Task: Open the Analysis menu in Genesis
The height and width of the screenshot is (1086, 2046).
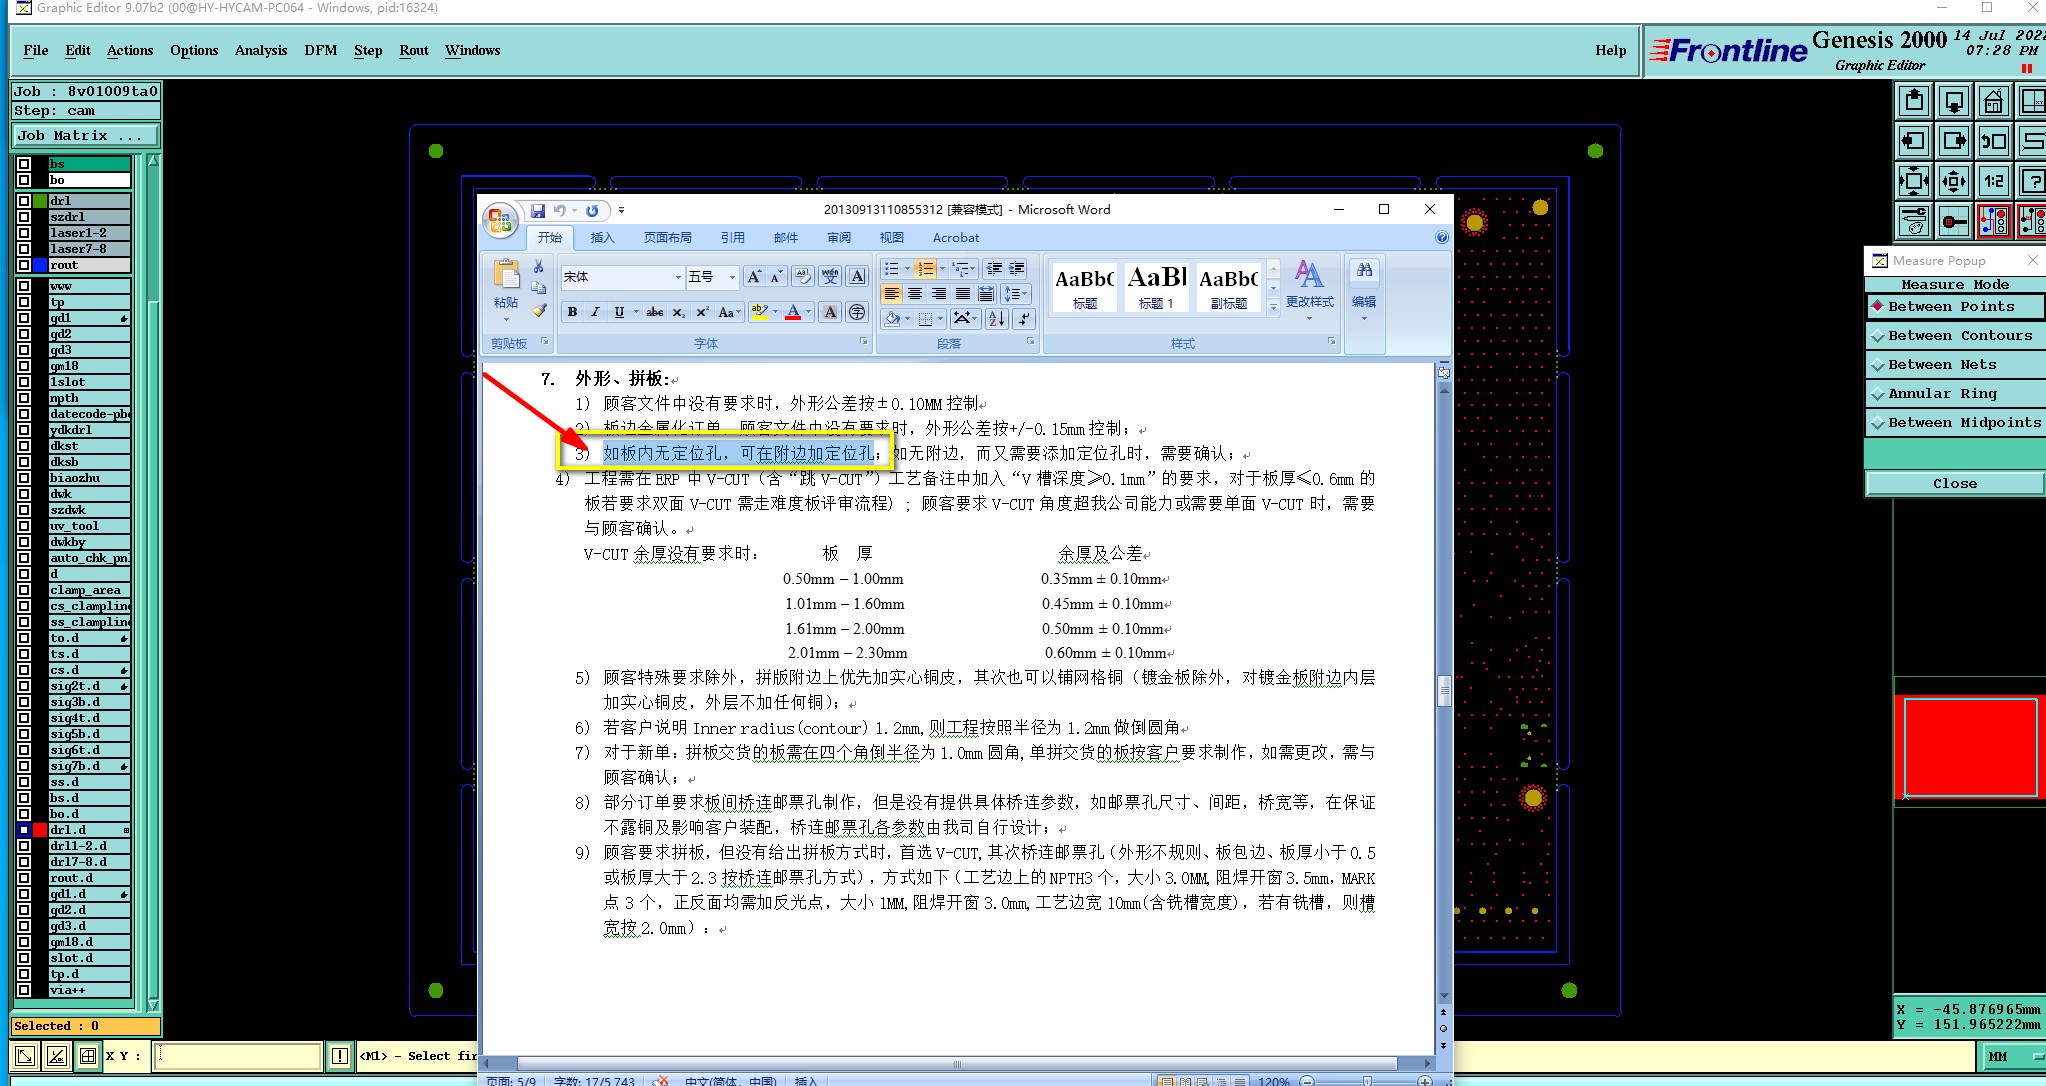Action: [261, 50]
